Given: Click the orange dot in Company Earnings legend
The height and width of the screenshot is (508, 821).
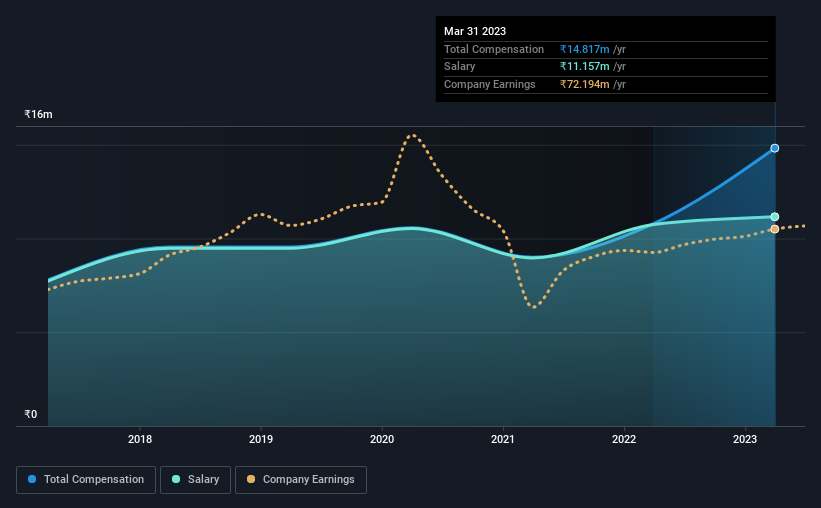Looking at the screenshot, I should point(251,479).
